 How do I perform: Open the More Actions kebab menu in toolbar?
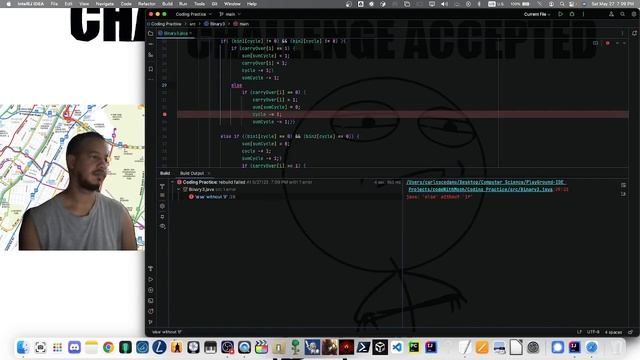click(583, 14)
